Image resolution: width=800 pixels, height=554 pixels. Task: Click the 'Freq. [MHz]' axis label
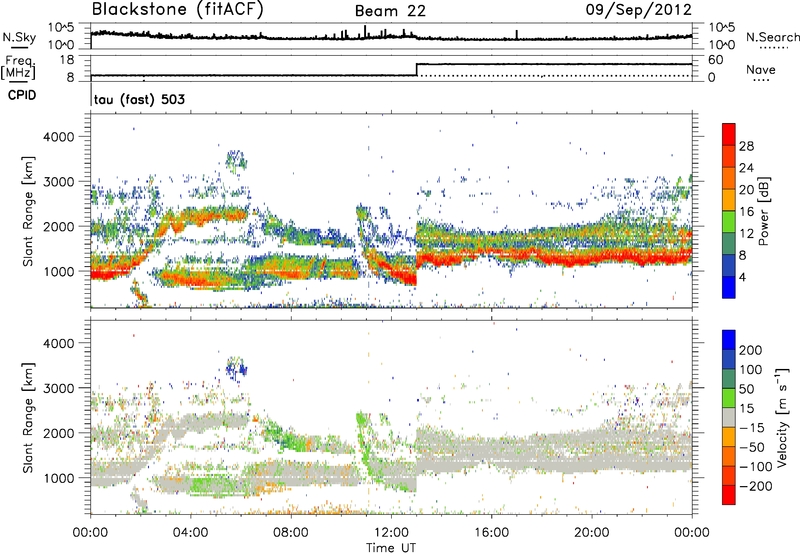18,67
